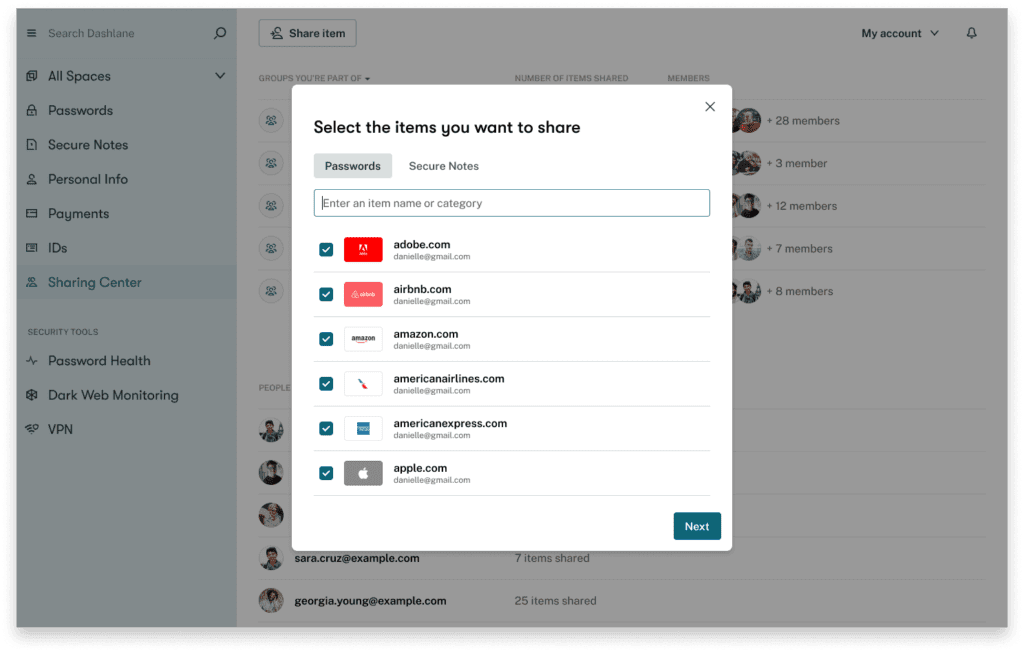Expand the My account dropdown
Screen dimensions: 1024x652
click(x=897, y=32)
